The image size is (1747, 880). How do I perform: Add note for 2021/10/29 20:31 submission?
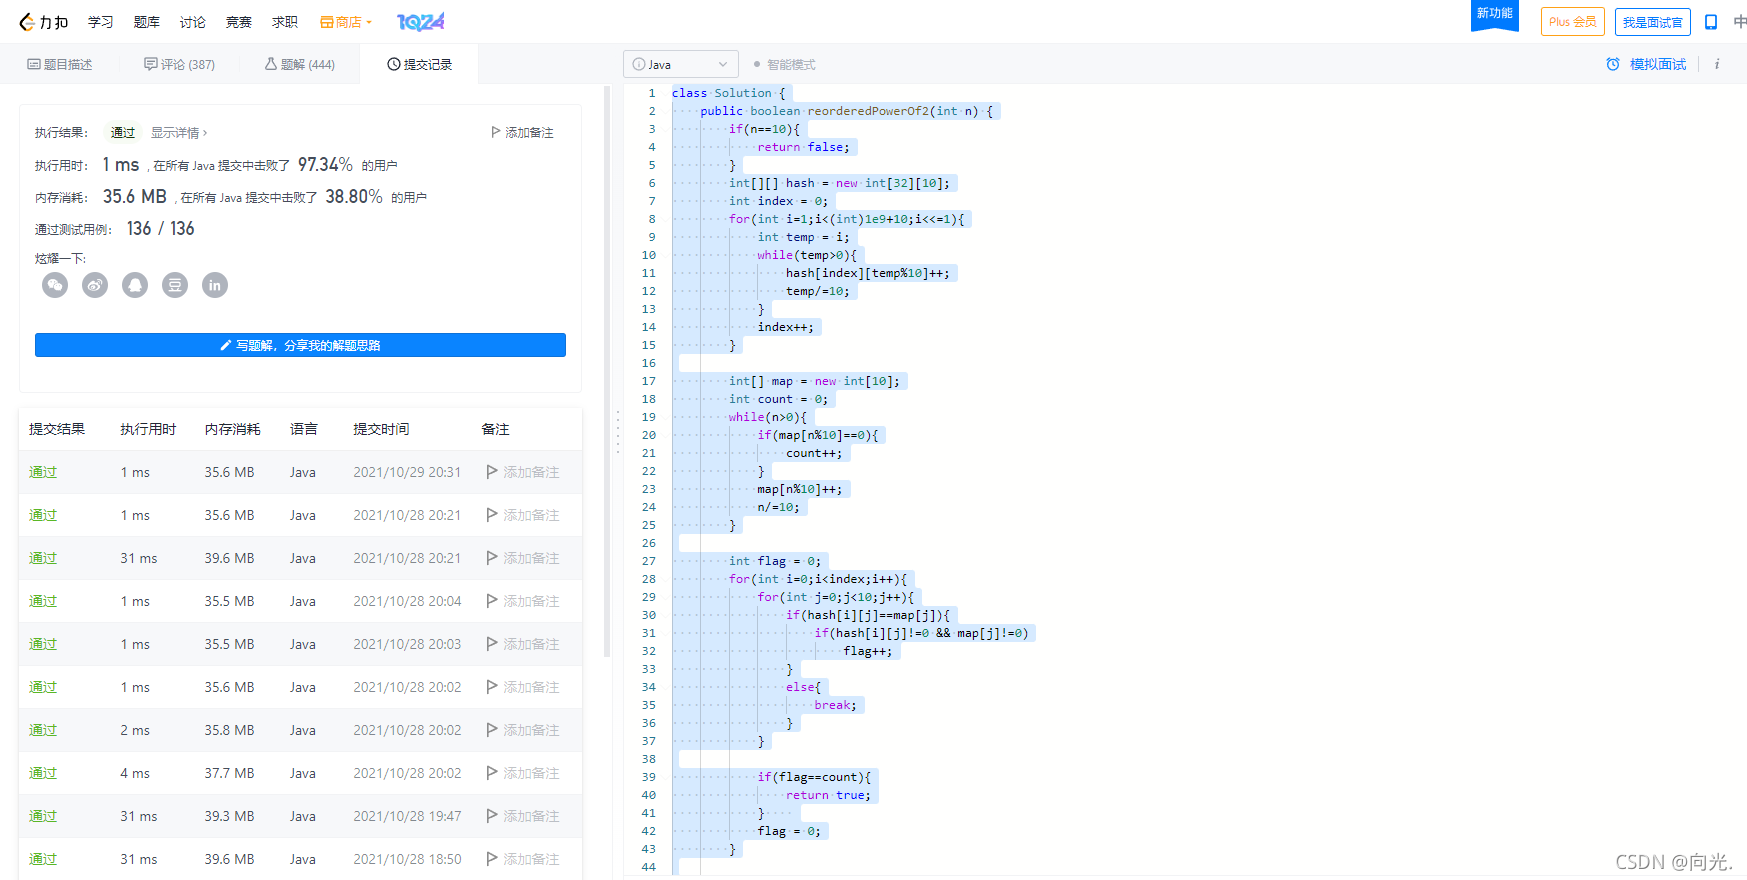pos(523,472)
